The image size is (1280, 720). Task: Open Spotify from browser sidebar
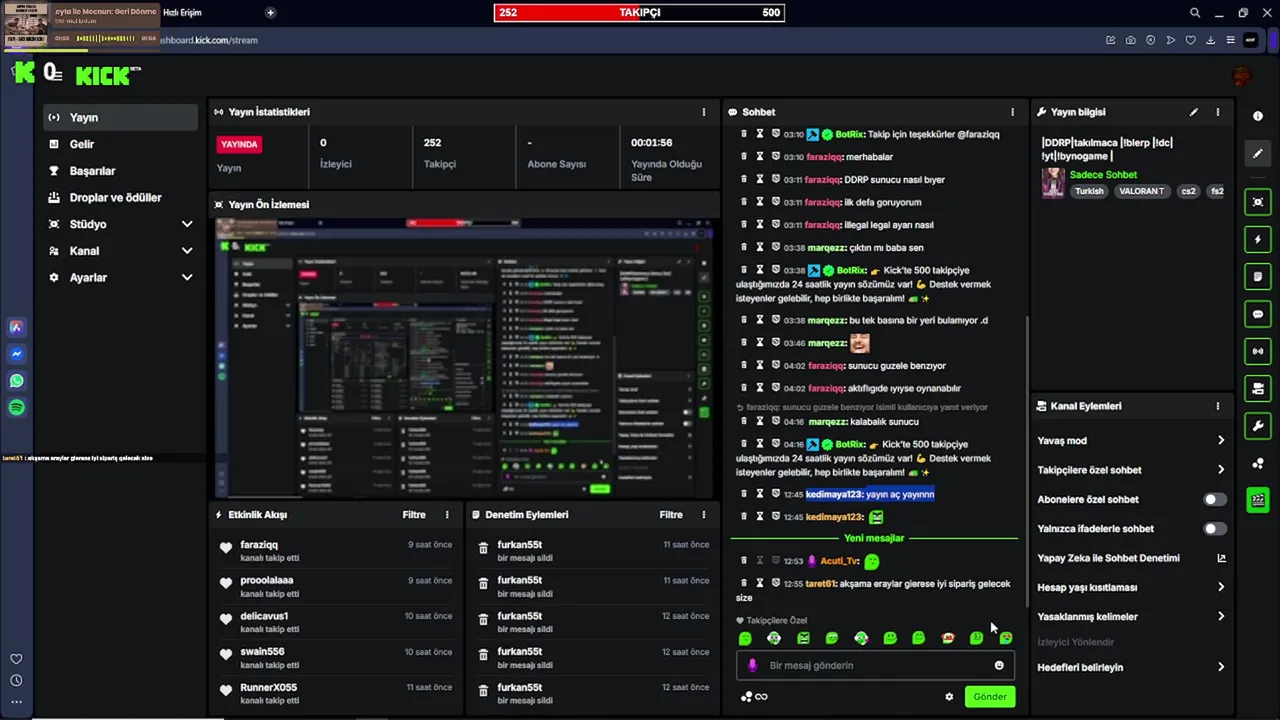coord(17,408)
